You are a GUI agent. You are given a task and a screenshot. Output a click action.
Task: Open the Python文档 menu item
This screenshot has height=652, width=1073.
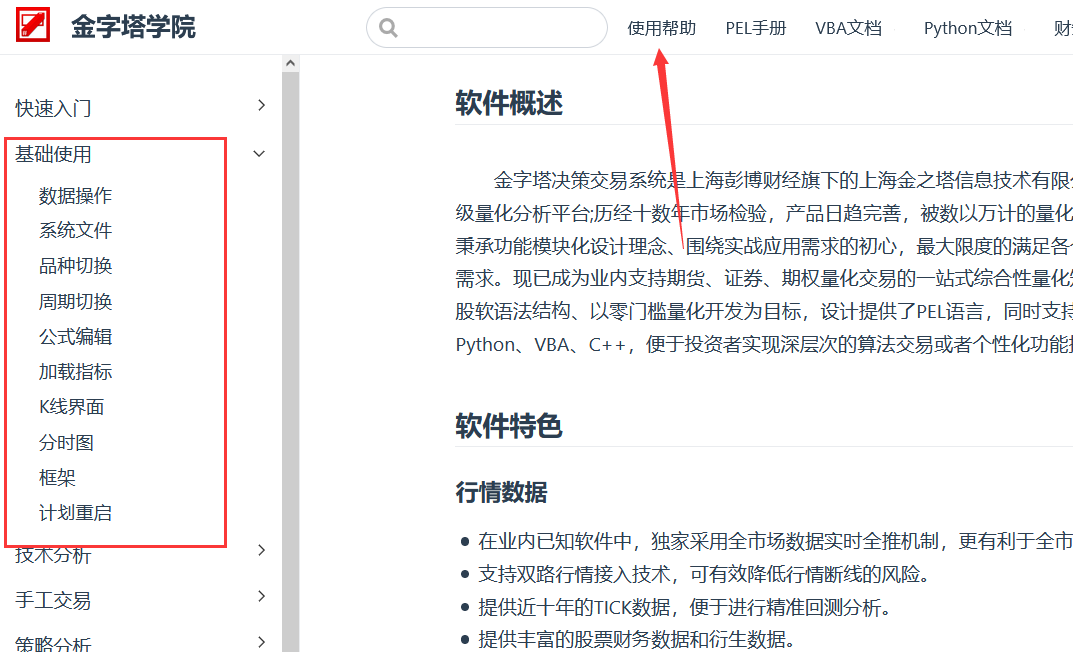(968, 28)
